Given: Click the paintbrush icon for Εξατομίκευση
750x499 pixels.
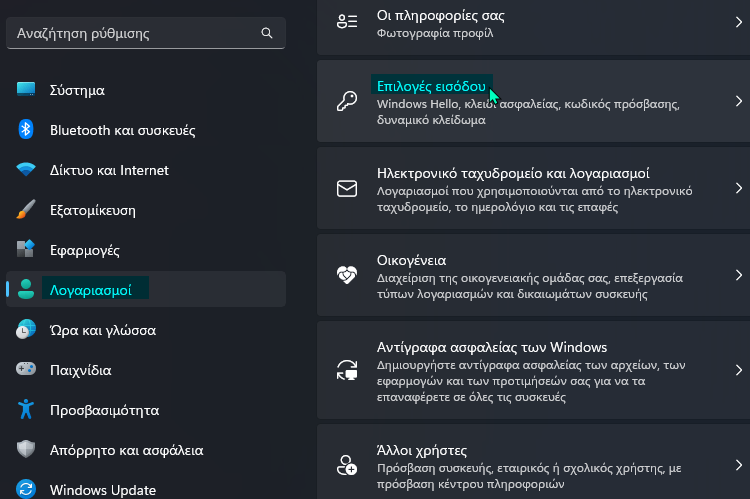Looking at the screenshot, I should (26, 210).
